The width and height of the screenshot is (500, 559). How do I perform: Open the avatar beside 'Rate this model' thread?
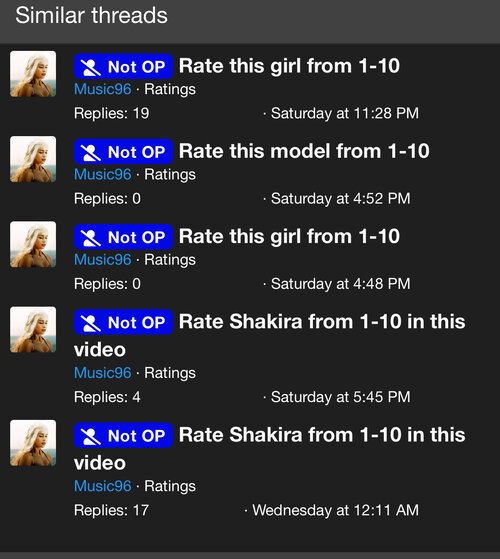coord(33,159)
